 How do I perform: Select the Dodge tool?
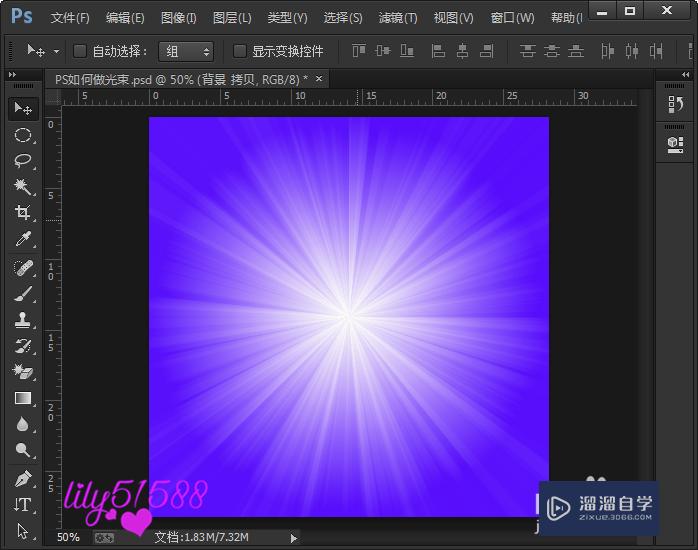pos(23,450)
